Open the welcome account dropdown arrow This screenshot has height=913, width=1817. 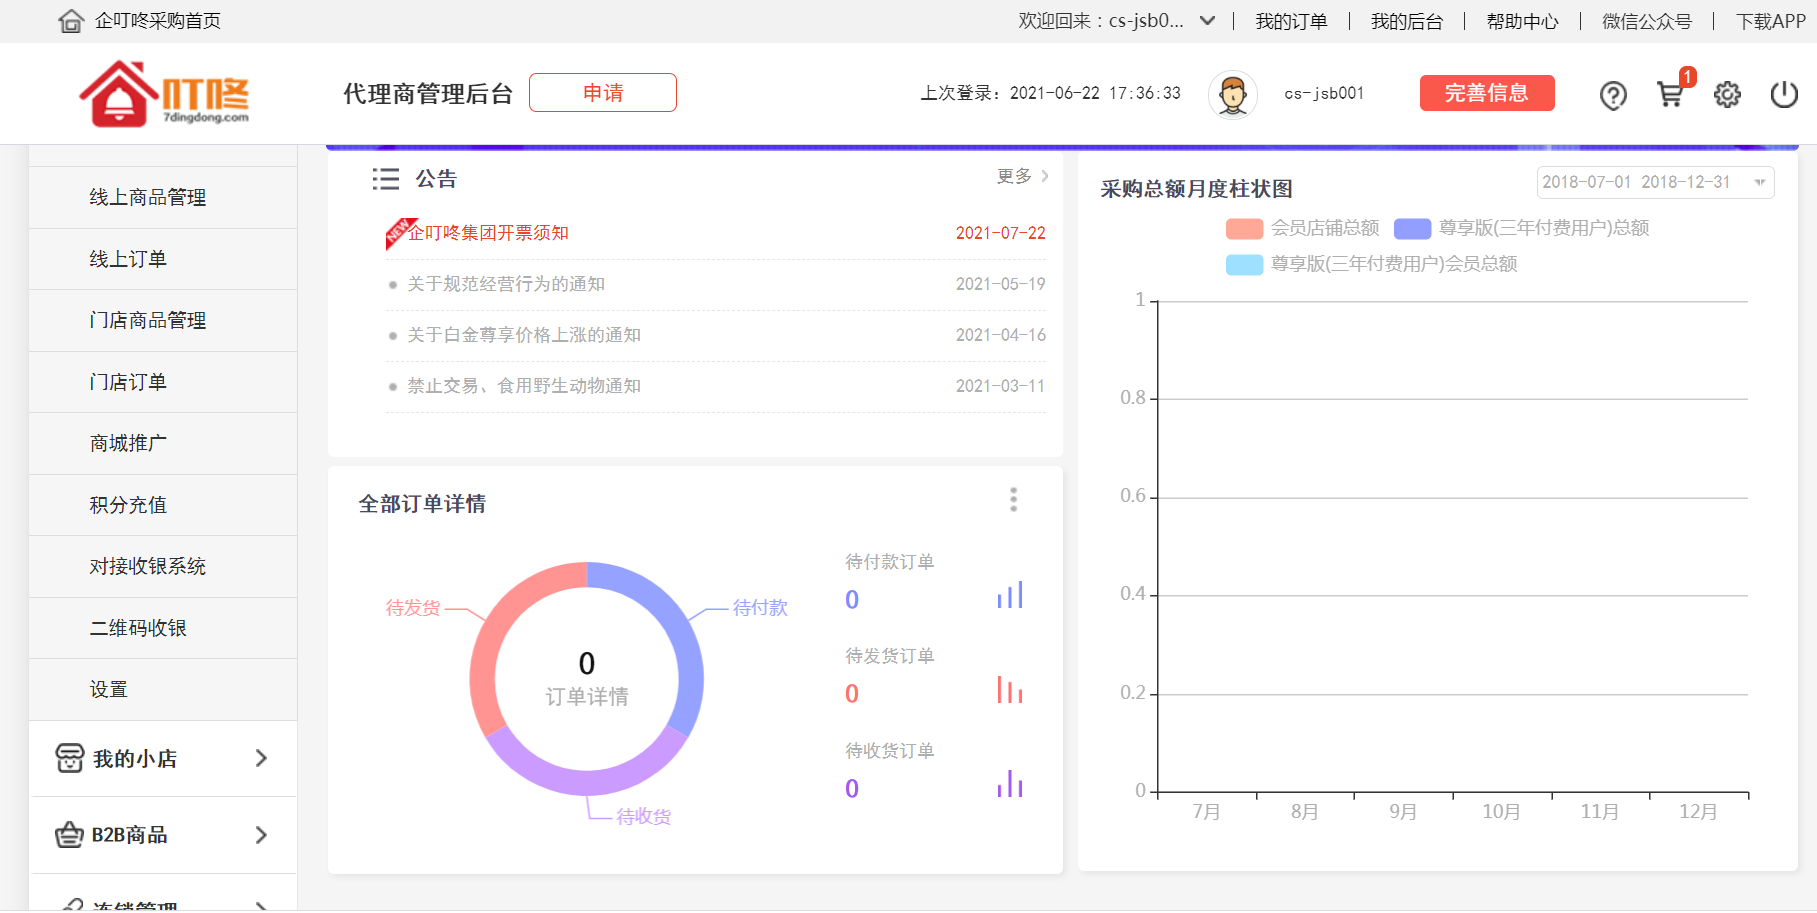(x=1207, y=21)
